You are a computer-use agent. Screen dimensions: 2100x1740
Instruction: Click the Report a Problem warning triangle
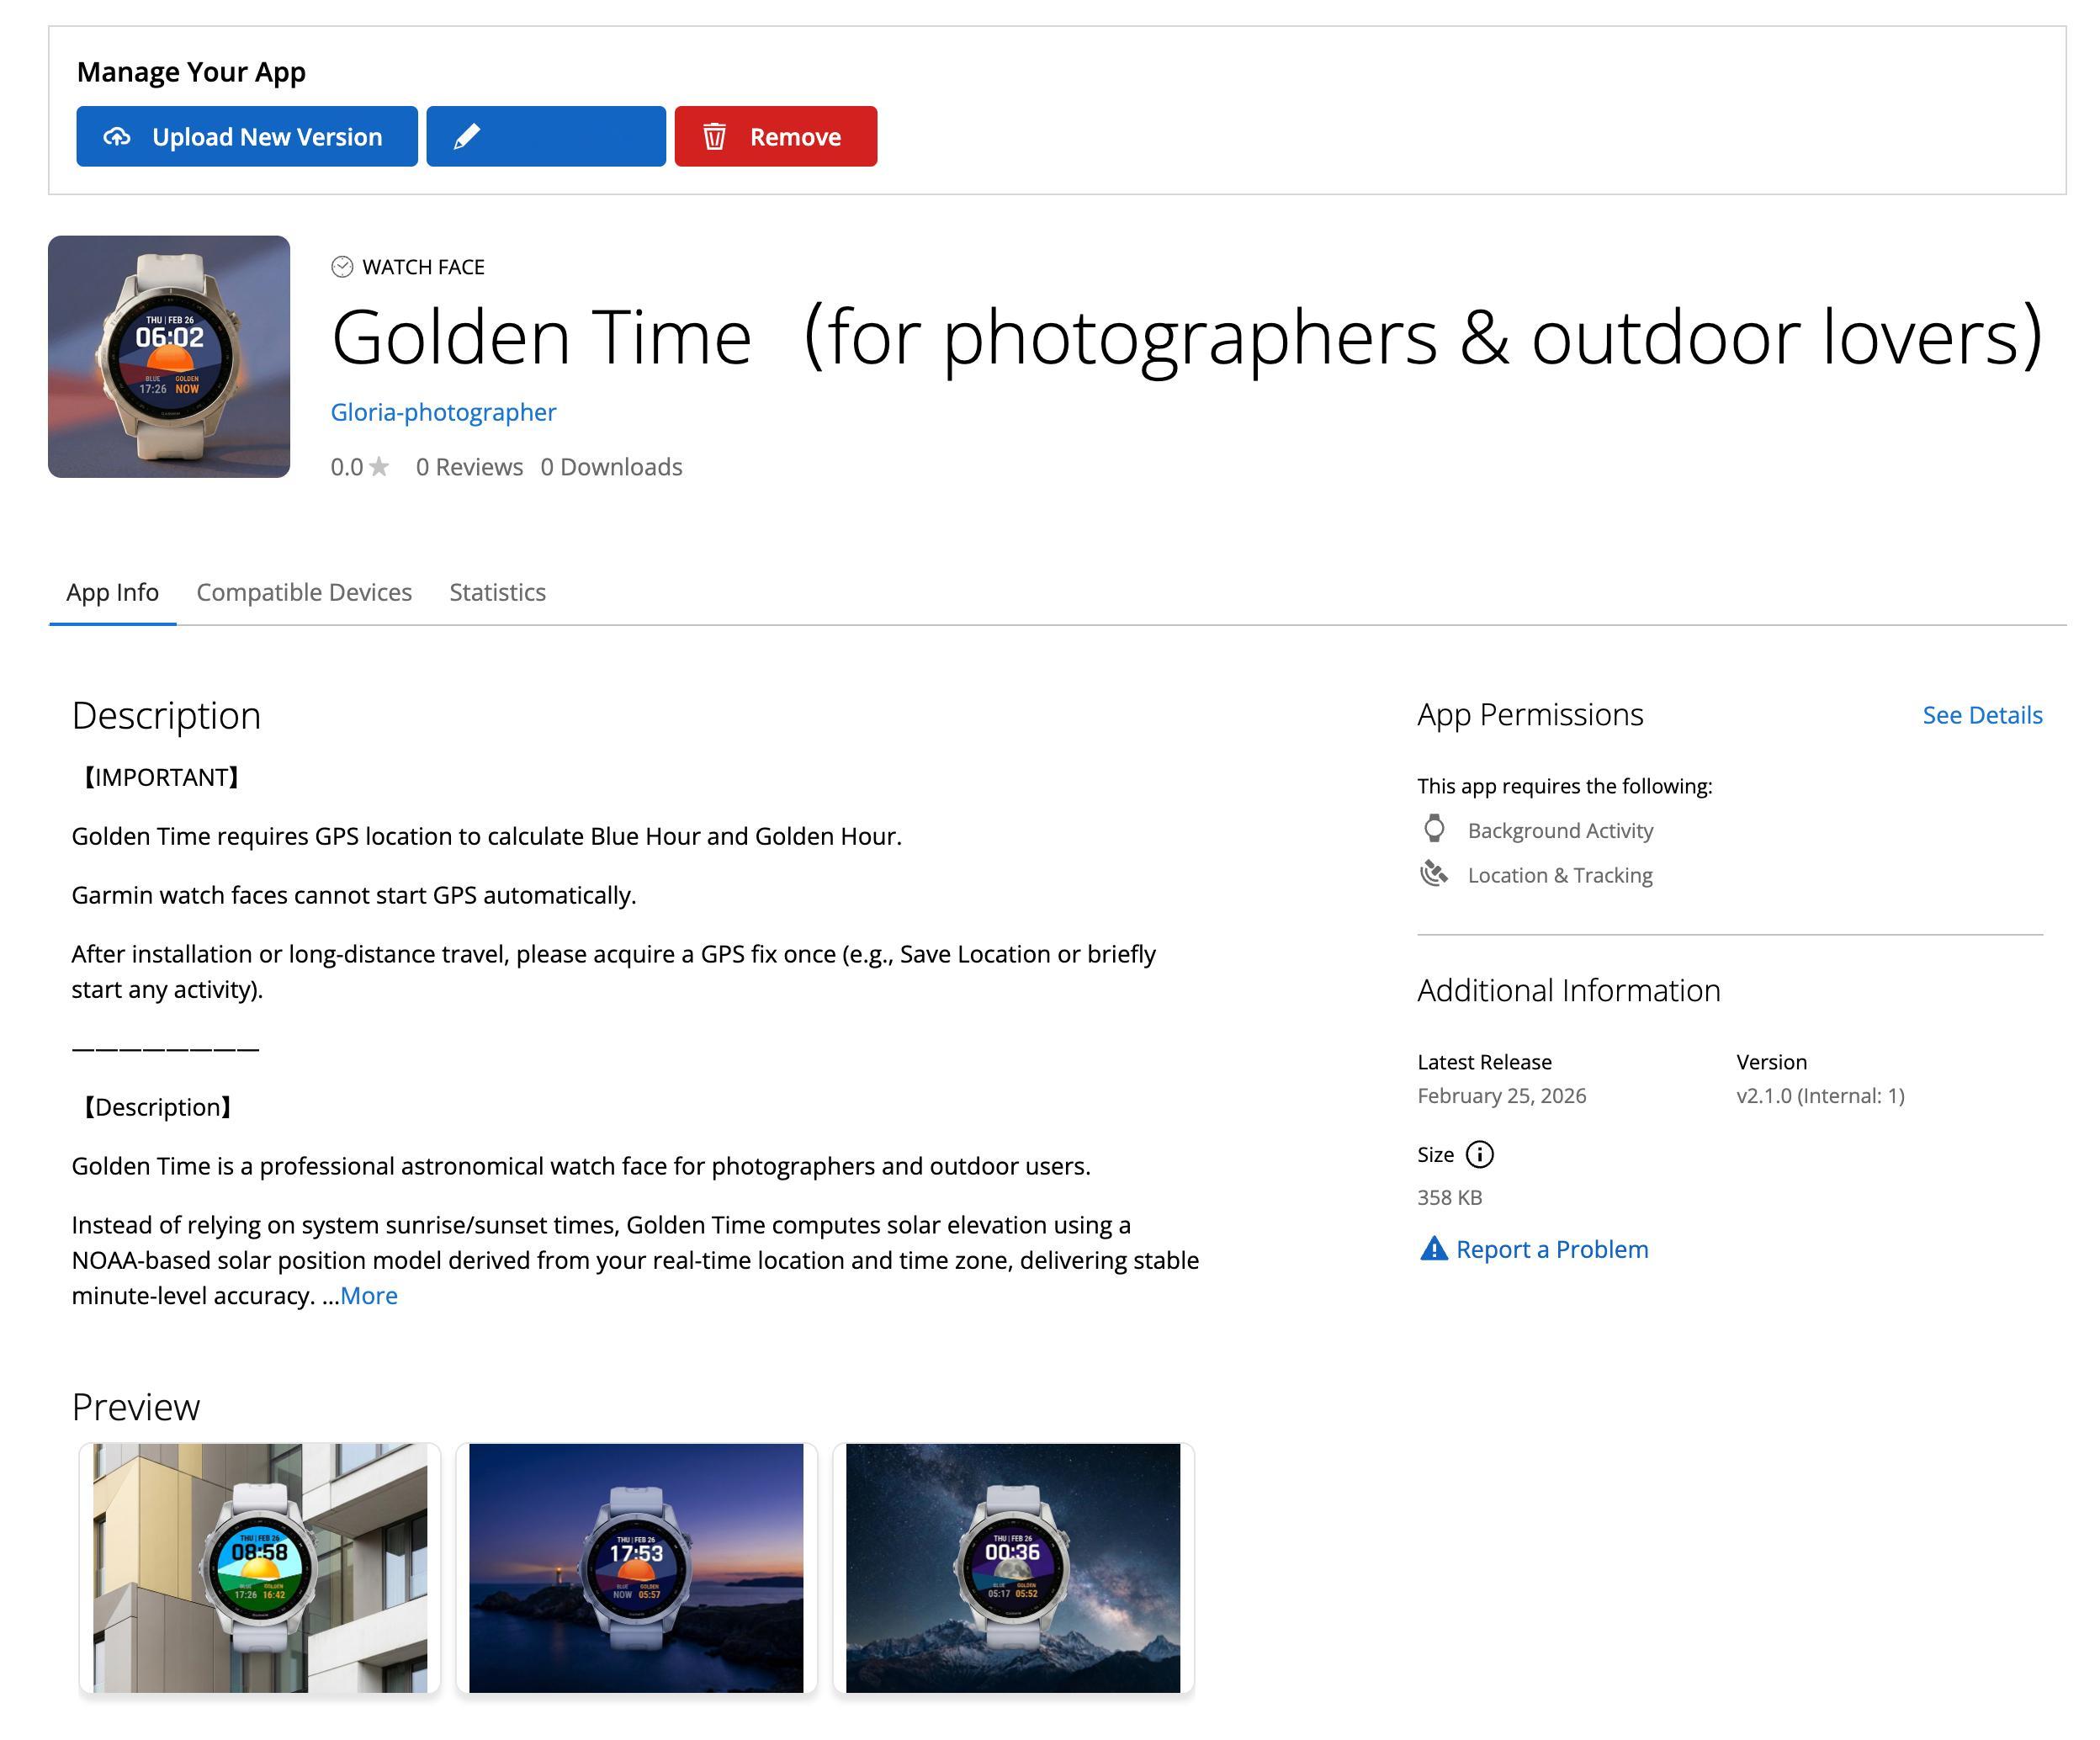[1433, 1249]
